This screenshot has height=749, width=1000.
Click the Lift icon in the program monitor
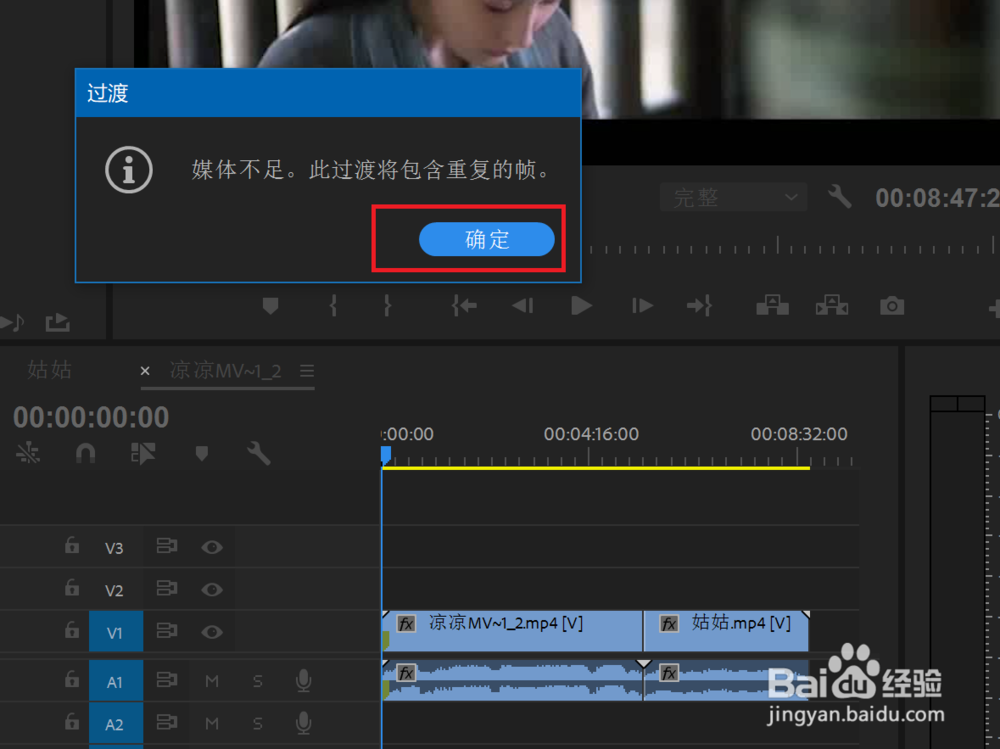click(771, 305)
